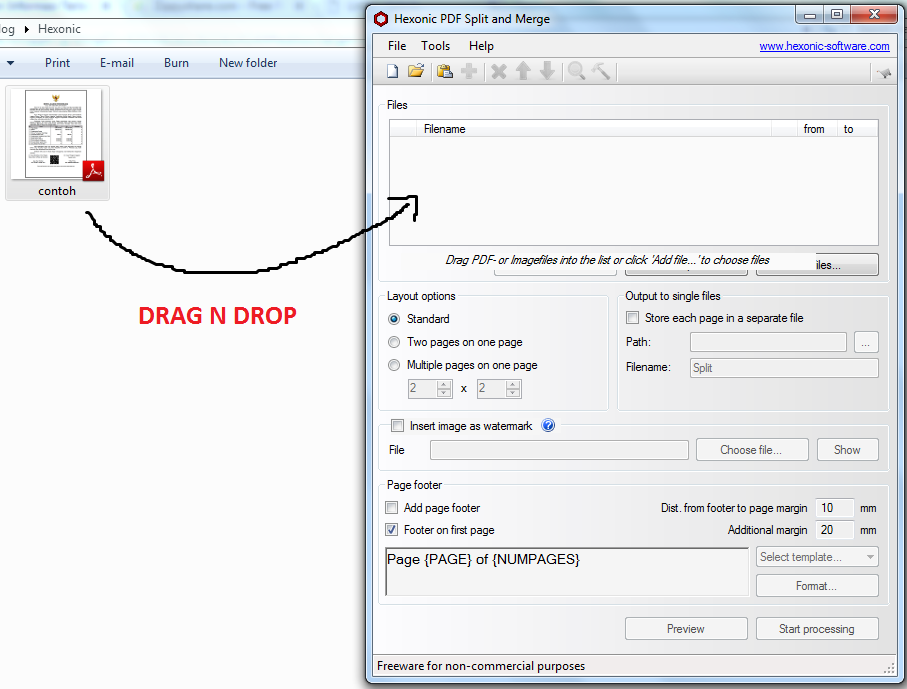Image resolution: width=907 pixels, height=689 pixels.
Task: Open the Select template dropdown
Action: [x=817, y=557]
